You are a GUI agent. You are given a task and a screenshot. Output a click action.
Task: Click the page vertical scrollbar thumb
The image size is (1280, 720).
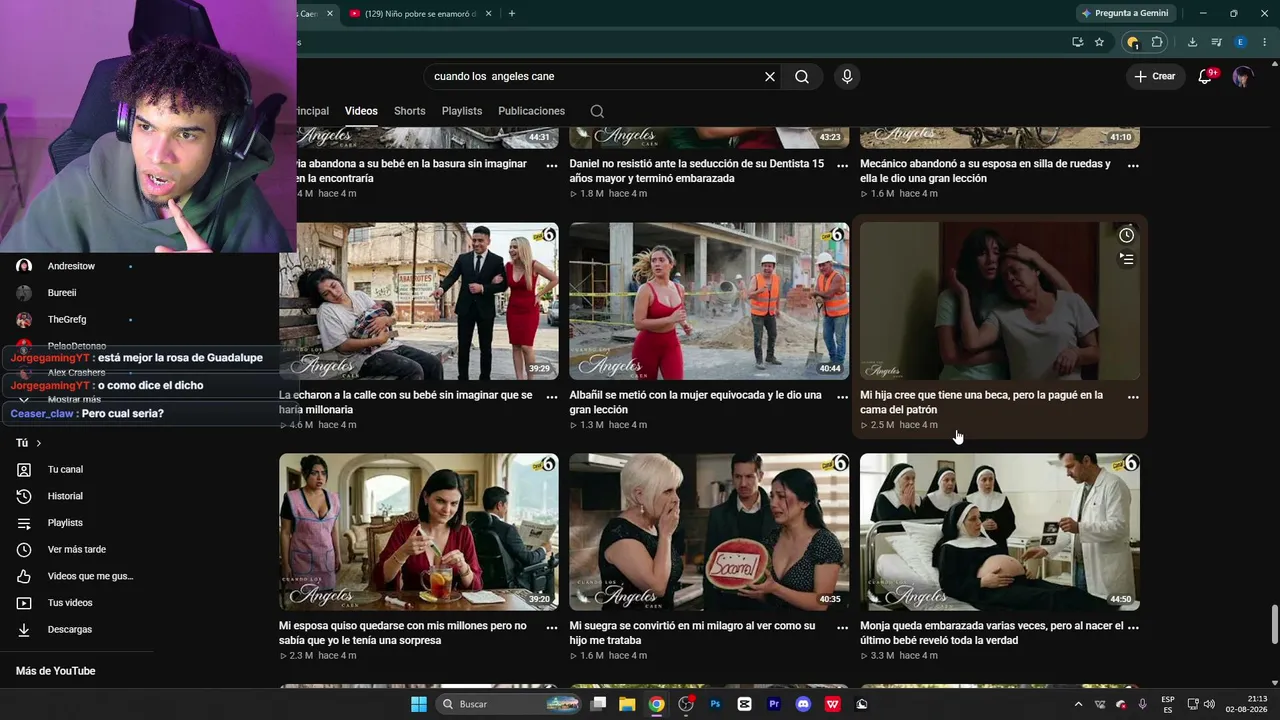(1274, 625)
